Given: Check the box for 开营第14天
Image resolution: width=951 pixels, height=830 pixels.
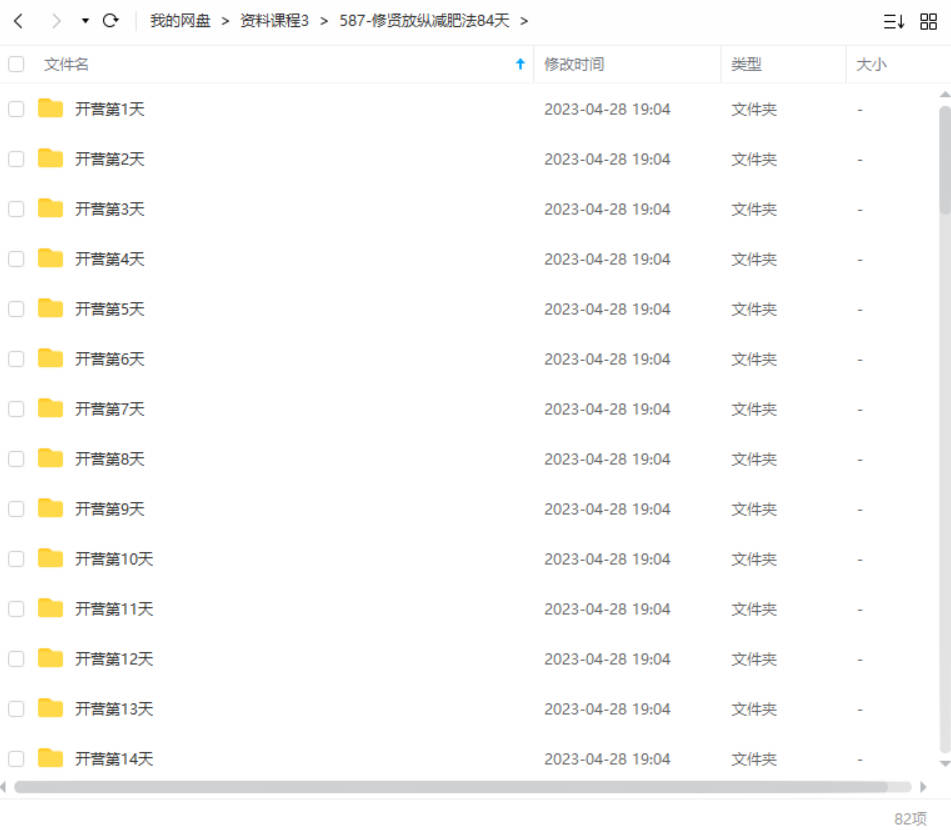Looking at the screenshot, I should (16, 758).
